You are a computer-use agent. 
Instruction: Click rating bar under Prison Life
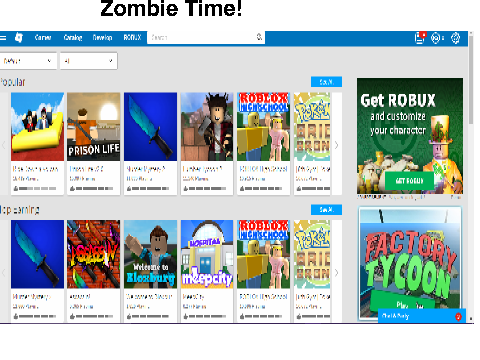click(94, 189)
